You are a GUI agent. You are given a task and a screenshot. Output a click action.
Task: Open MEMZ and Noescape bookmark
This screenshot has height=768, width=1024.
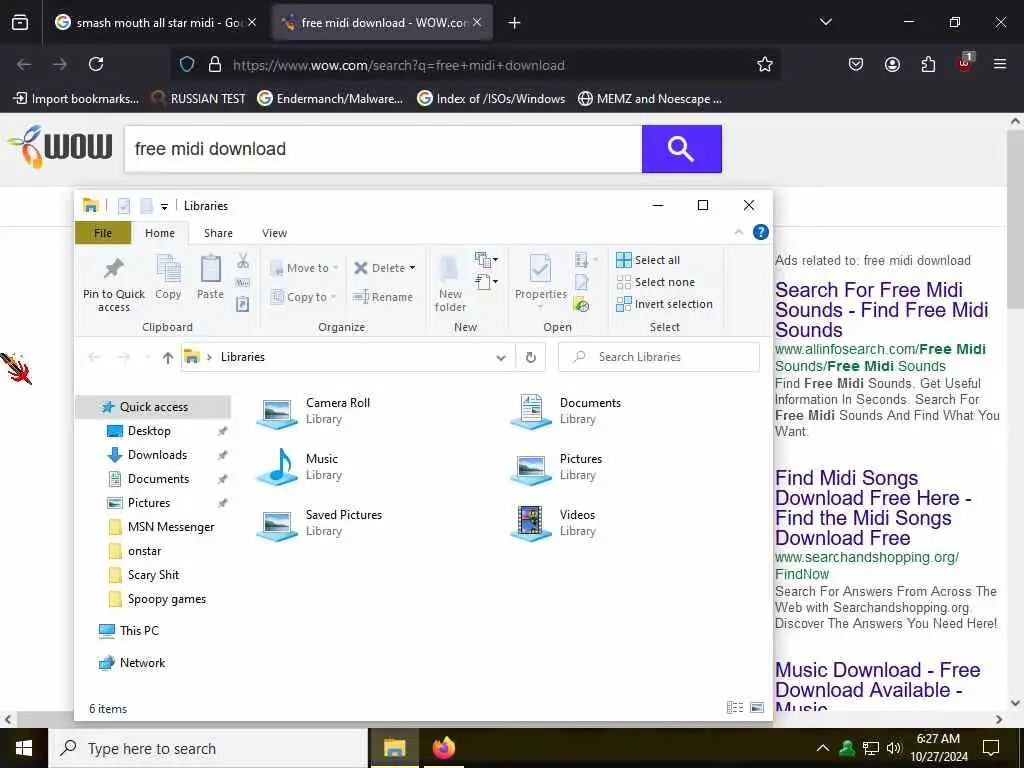coord(650,99)
